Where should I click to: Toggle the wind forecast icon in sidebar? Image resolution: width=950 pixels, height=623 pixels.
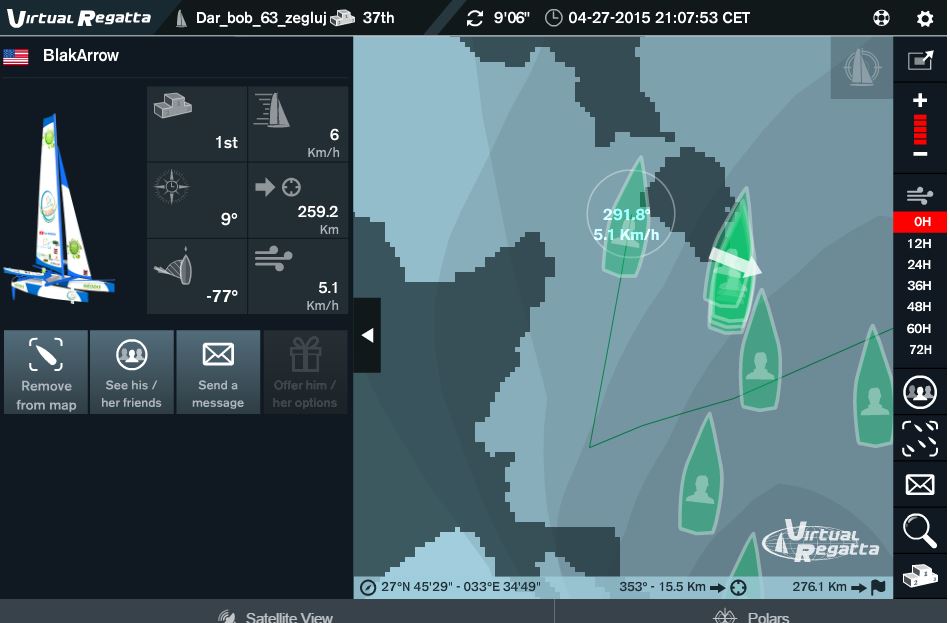pos(920,196)
